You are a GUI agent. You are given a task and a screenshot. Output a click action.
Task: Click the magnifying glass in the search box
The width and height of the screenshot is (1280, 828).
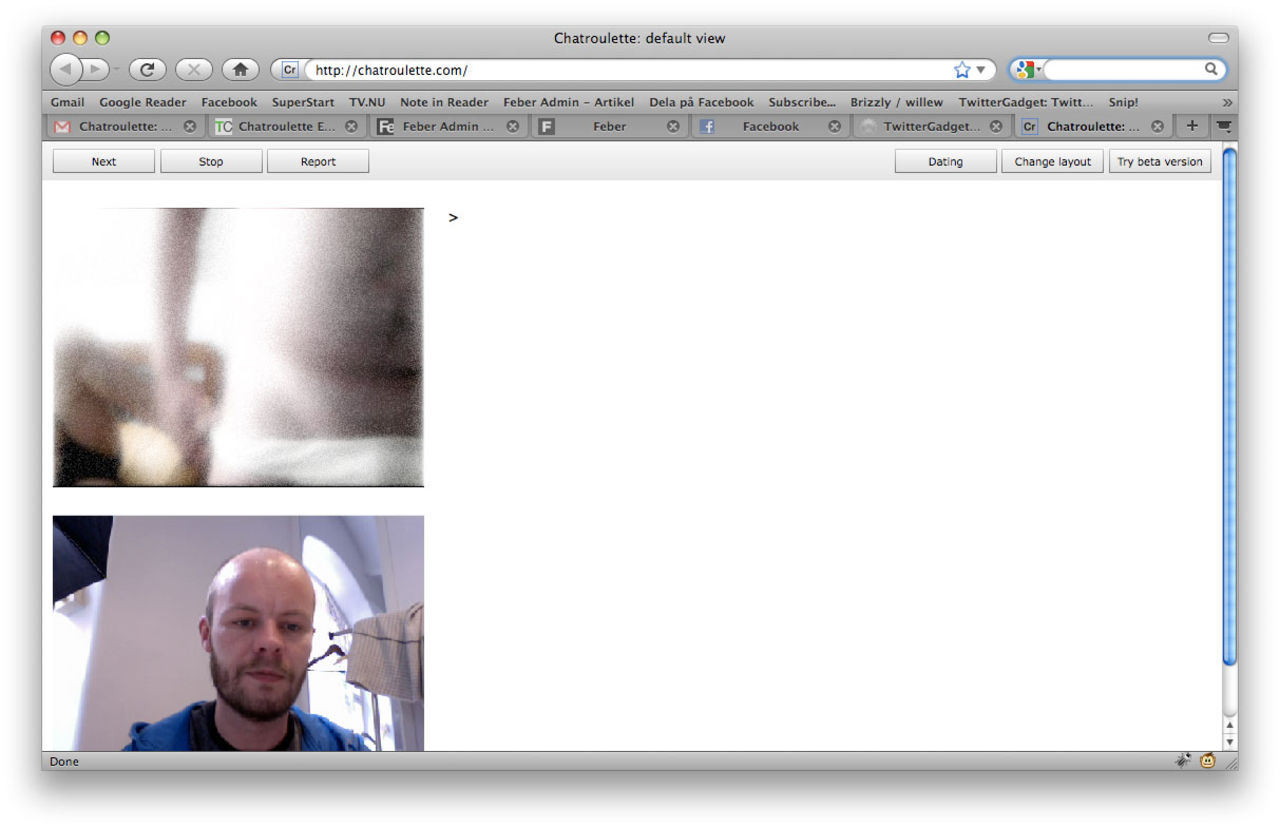coord(1210,69)
